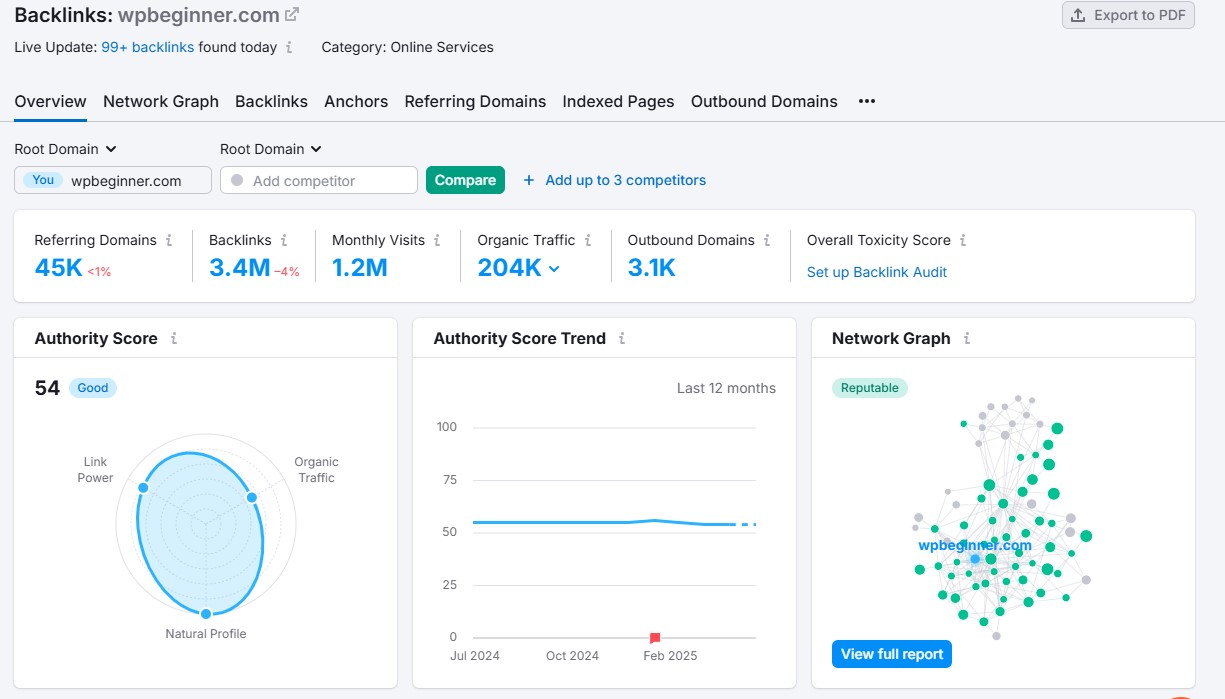The width and height of the screenshot is (1225, 699).
Task: Click info icon next to Backlinks metric
Action: click(x=284, y=240)
